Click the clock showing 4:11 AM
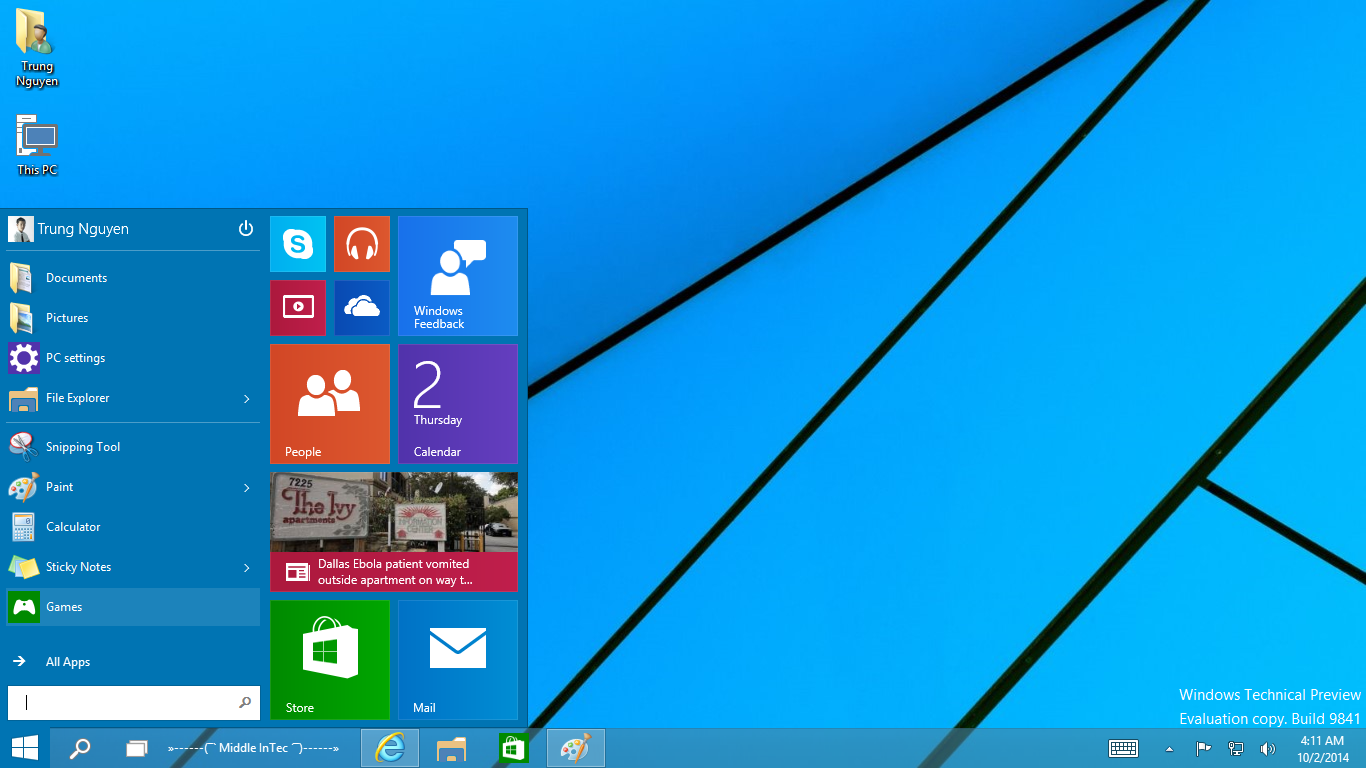The height and width of the screenshot is (768, 1366). [1322, 748]
